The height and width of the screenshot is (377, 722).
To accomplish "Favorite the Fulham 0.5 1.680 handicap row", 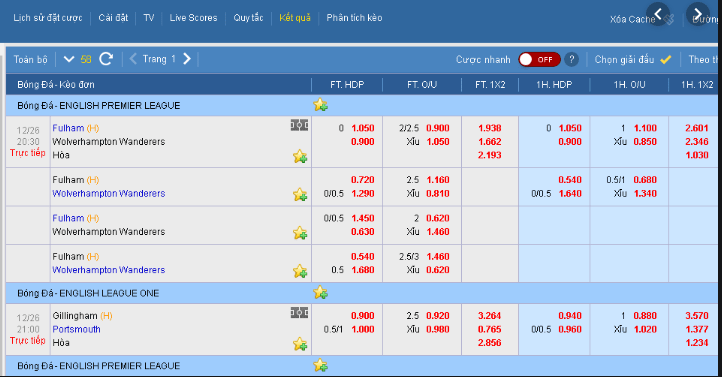I will [x=300, y=271].
